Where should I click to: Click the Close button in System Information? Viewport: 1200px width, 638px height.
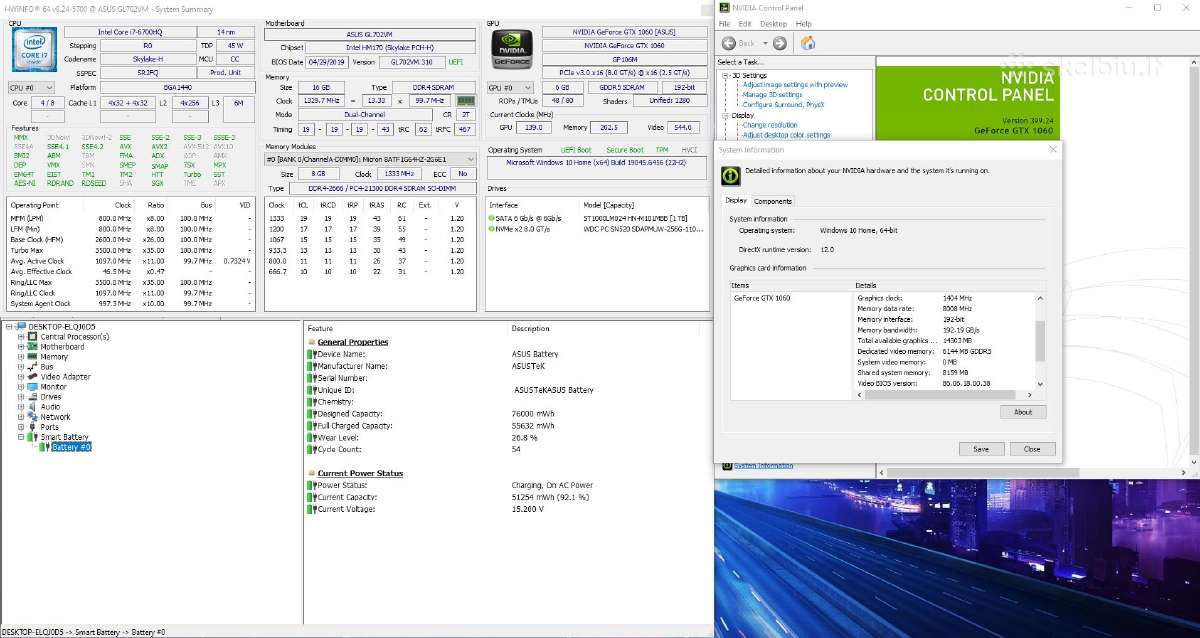pos(1032,449)
